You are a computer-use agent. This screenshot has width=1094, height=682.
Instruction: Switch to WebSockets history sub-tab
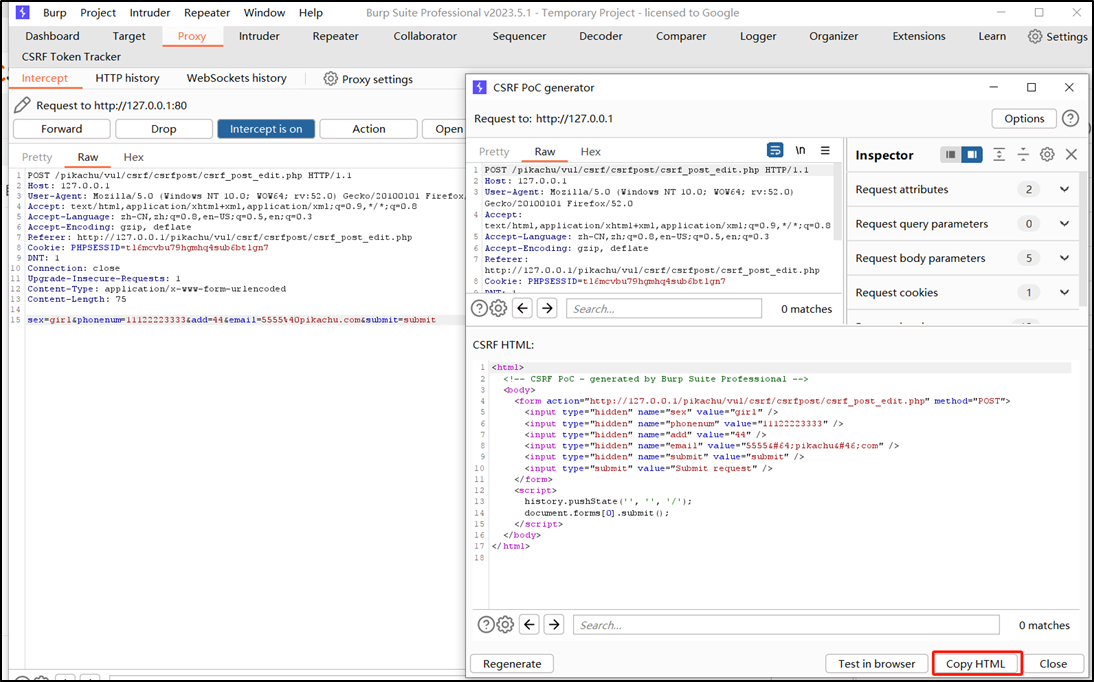click(x=237, y=78)
